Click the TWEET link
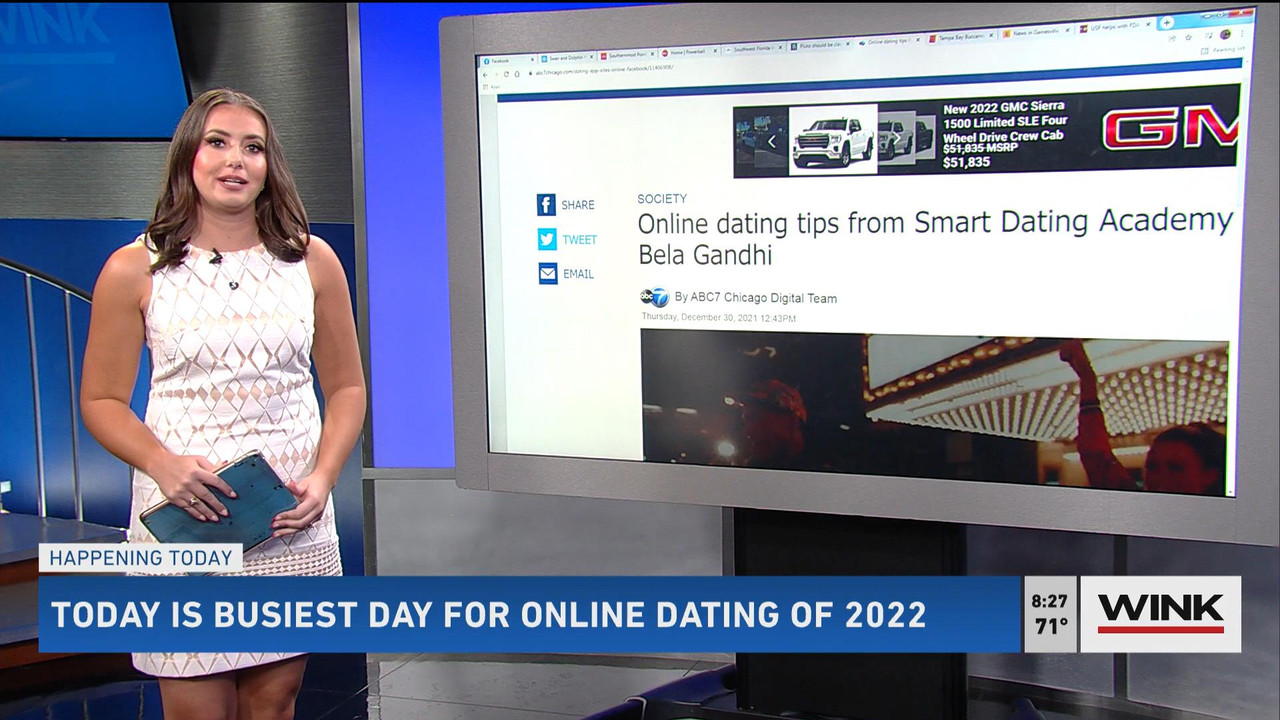 click(579, 240)
